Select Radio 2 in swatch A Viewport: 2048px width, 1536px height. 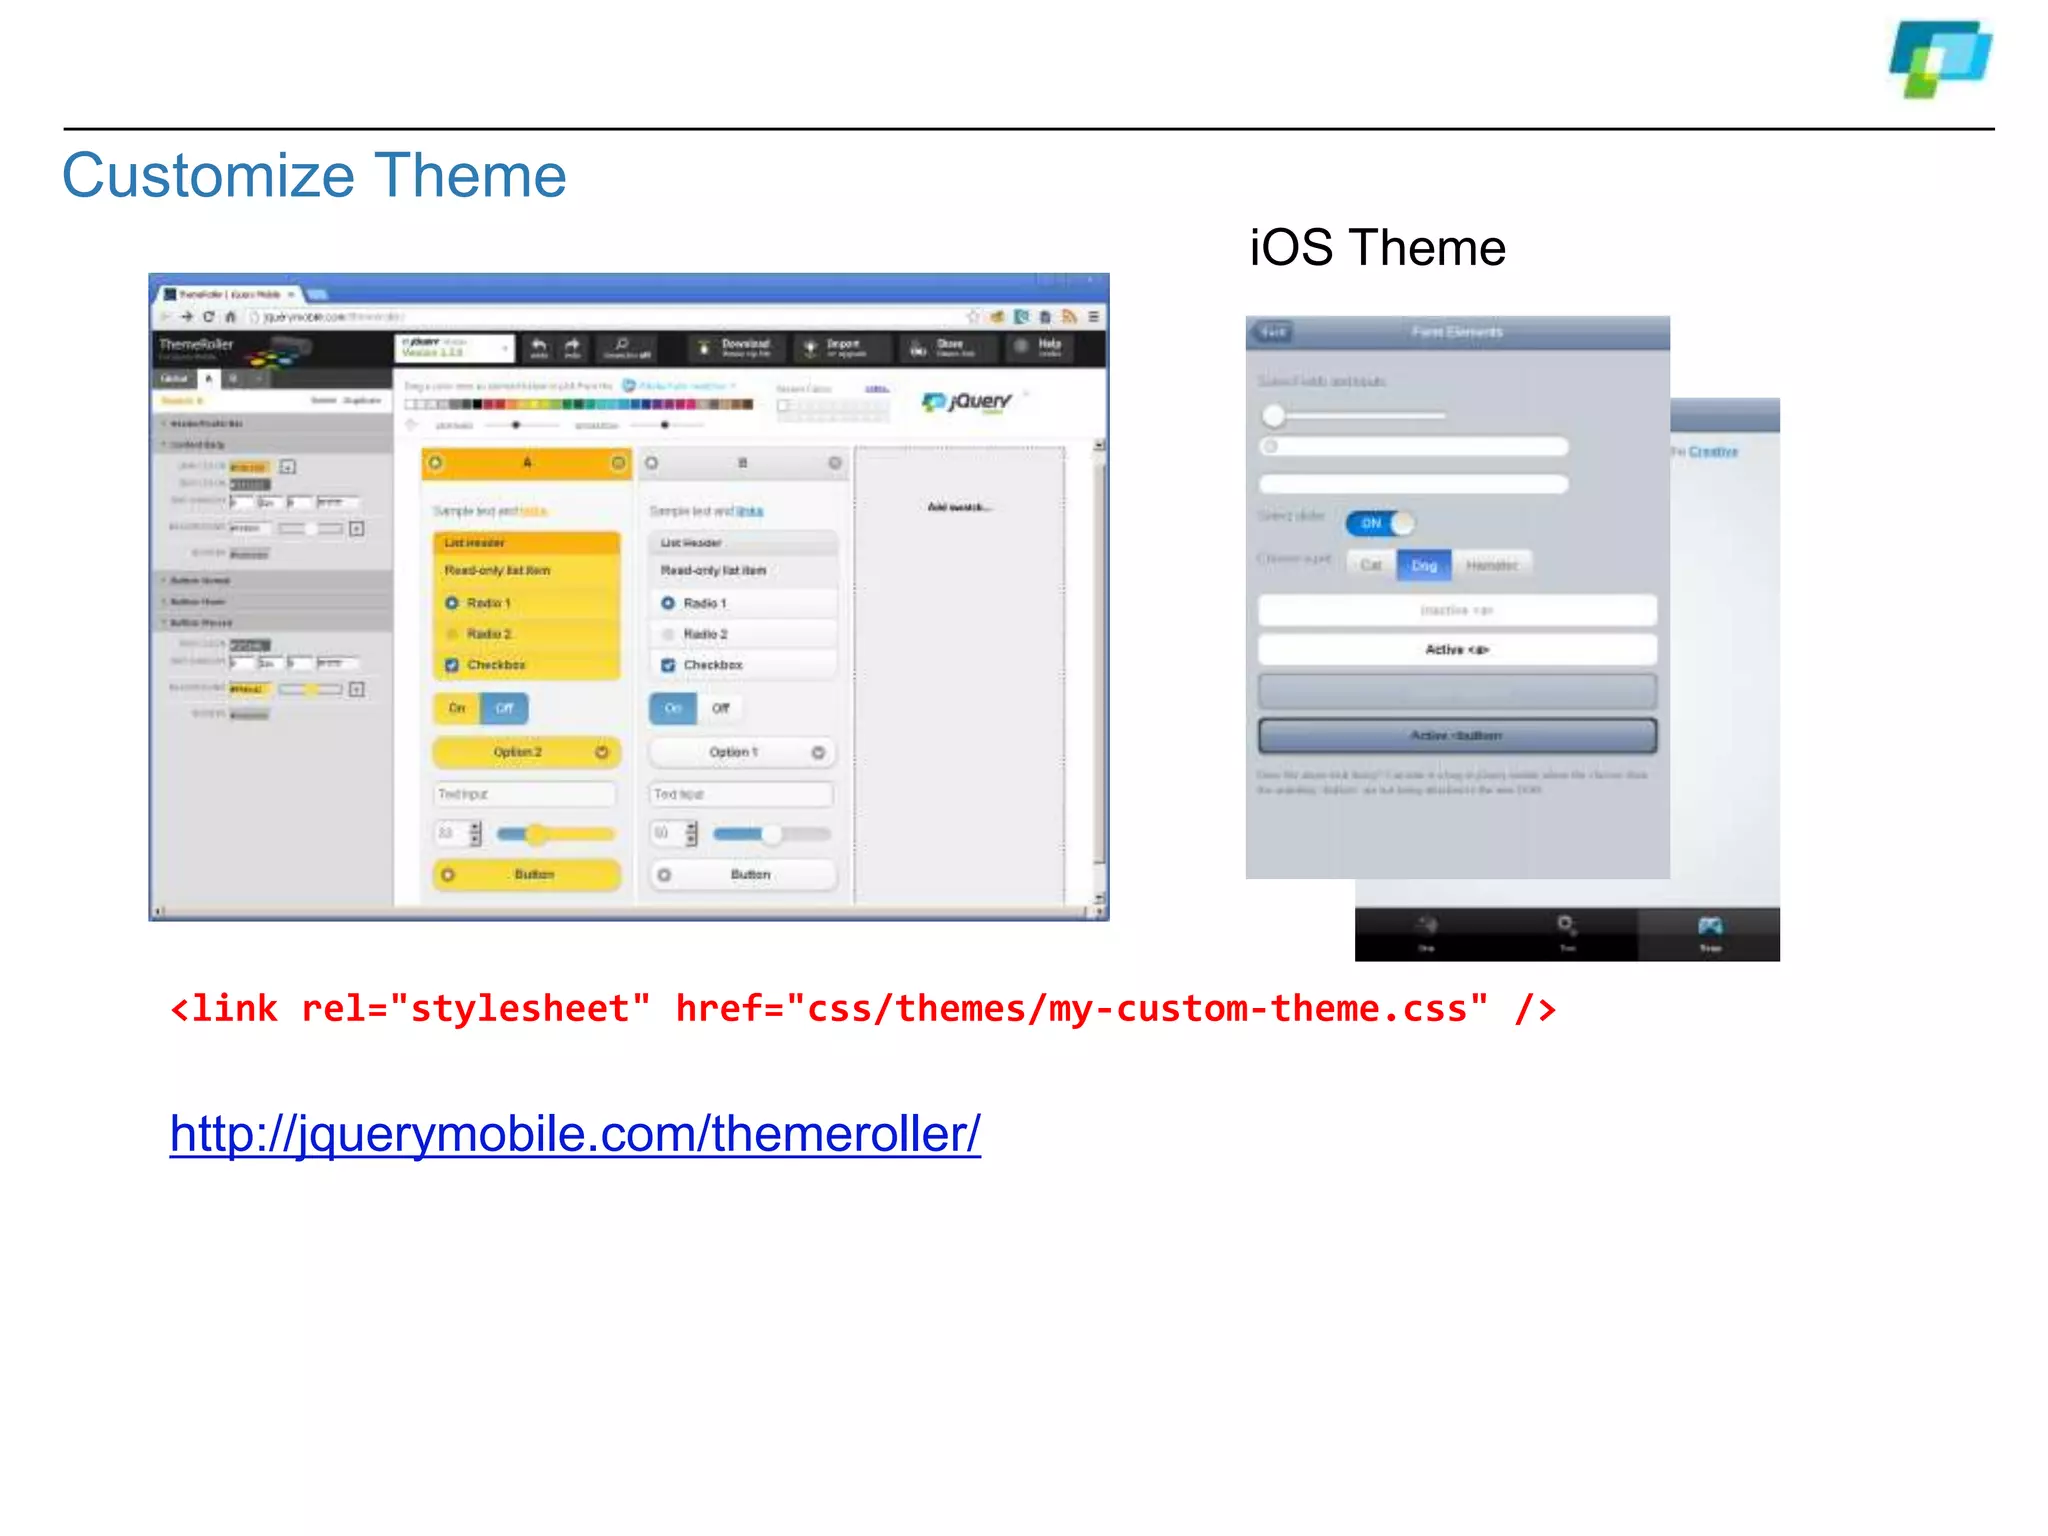(527, 634)
